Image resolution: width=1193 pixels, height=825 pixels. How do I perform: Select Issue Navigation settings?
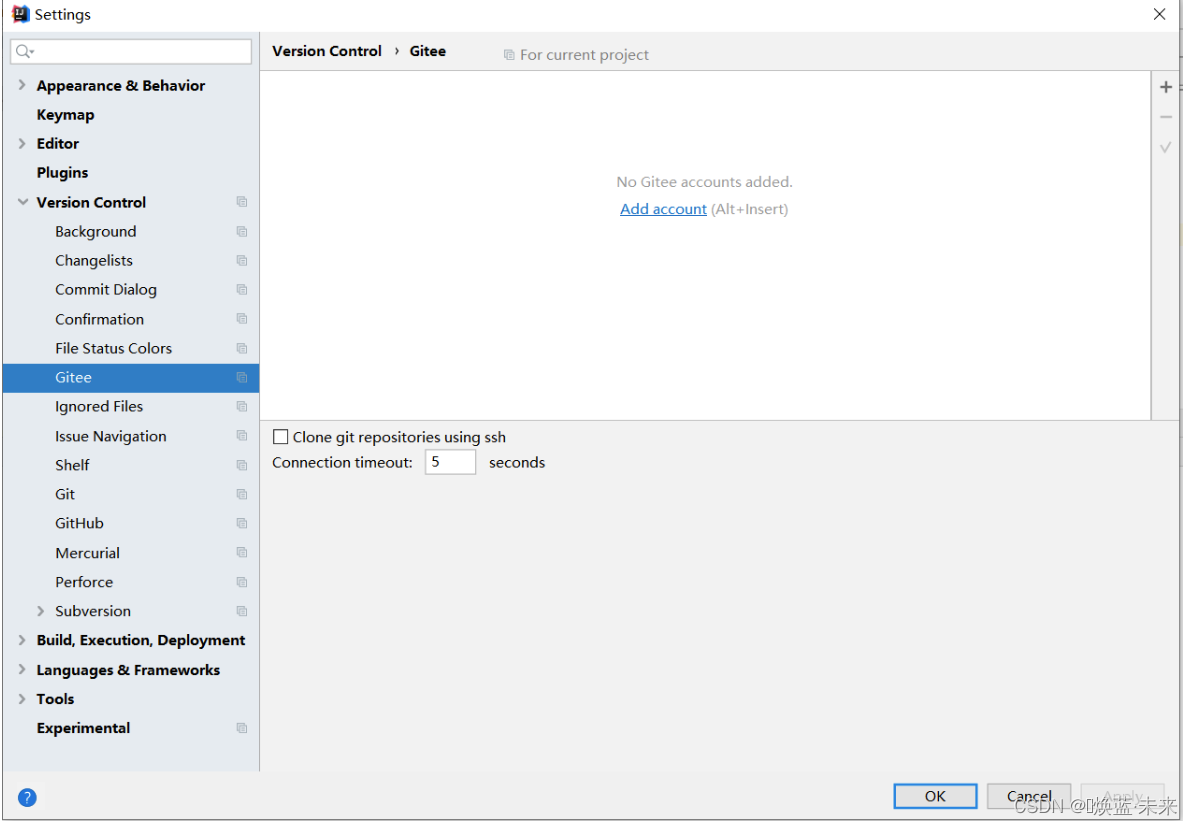(110, 436)
